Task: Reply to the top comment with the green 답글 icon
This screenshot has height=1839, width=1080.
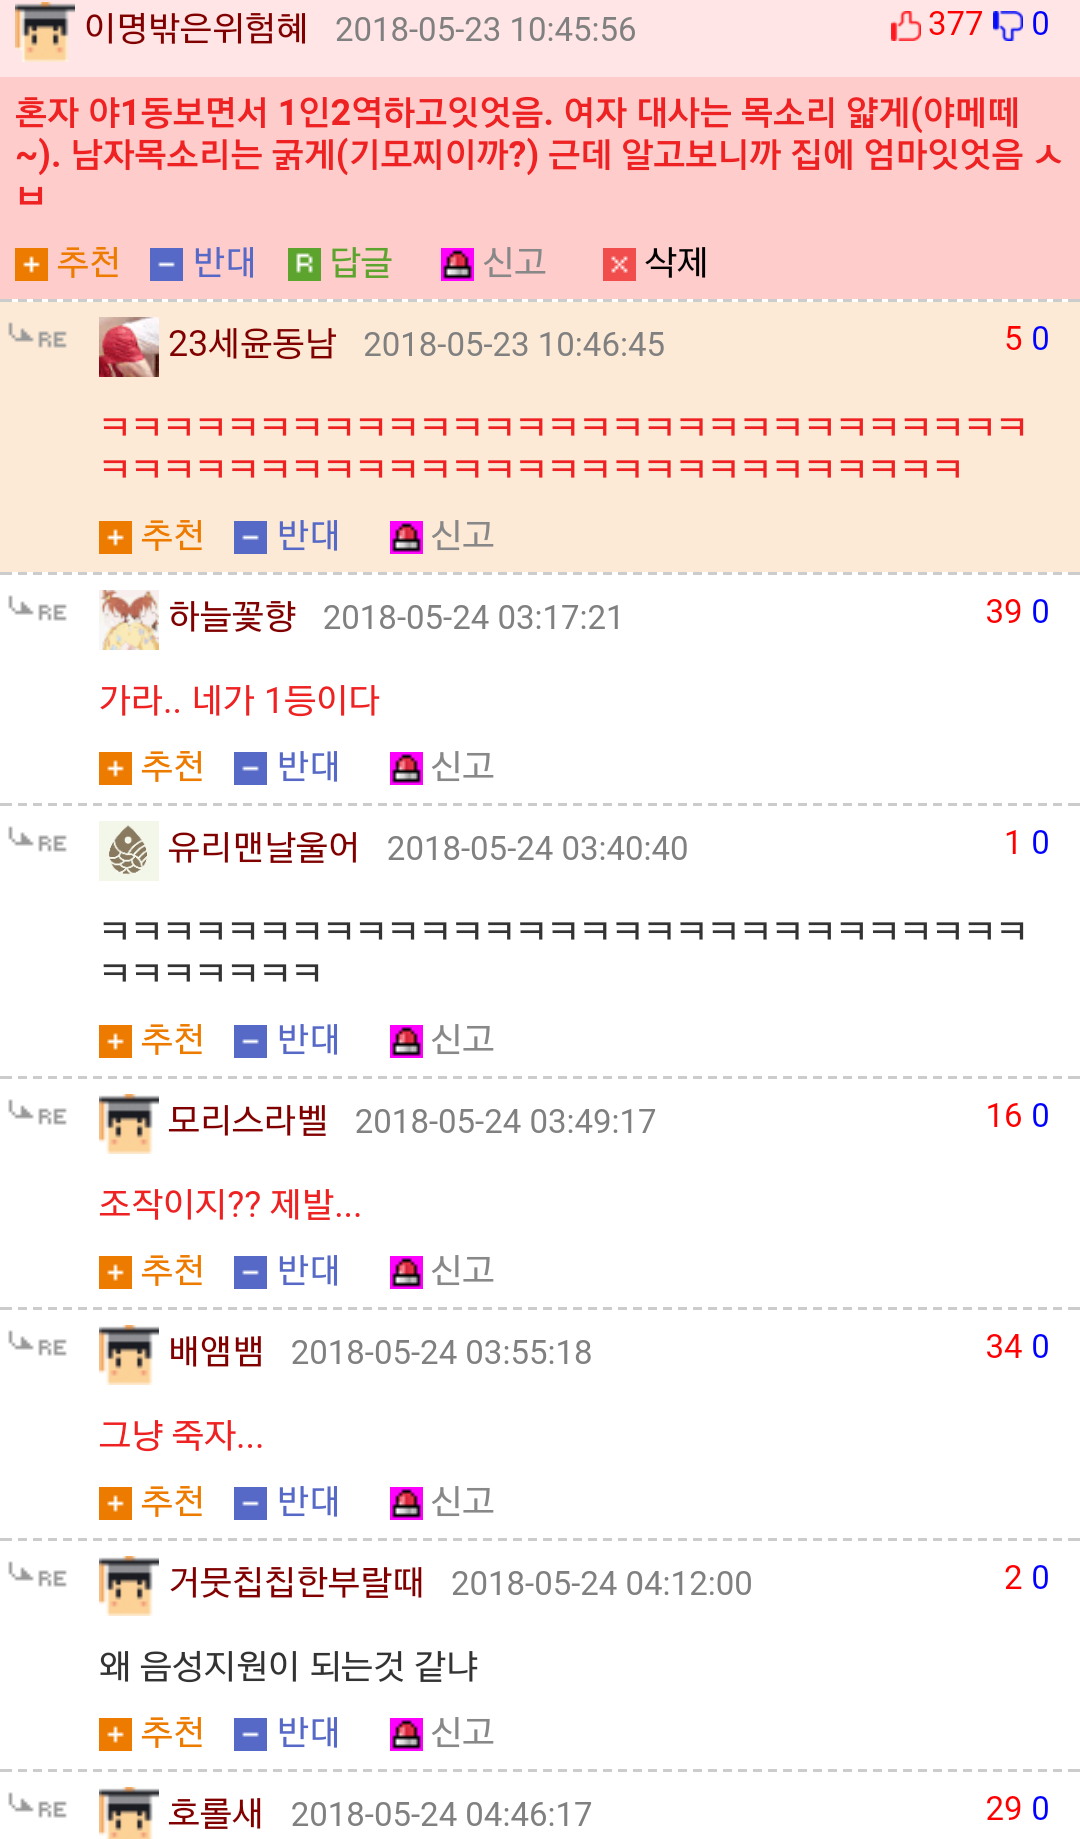Action: pyautogui.click(x=304, y=265)
